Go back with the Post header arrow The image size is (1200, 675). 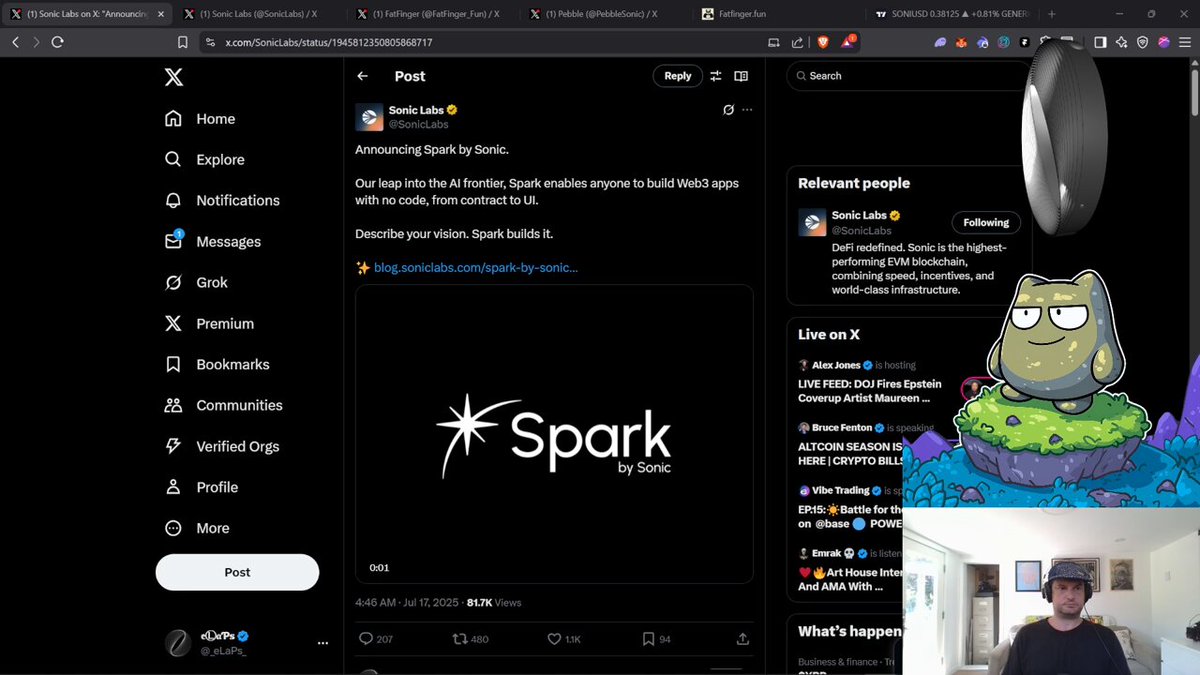pos(363,76)
